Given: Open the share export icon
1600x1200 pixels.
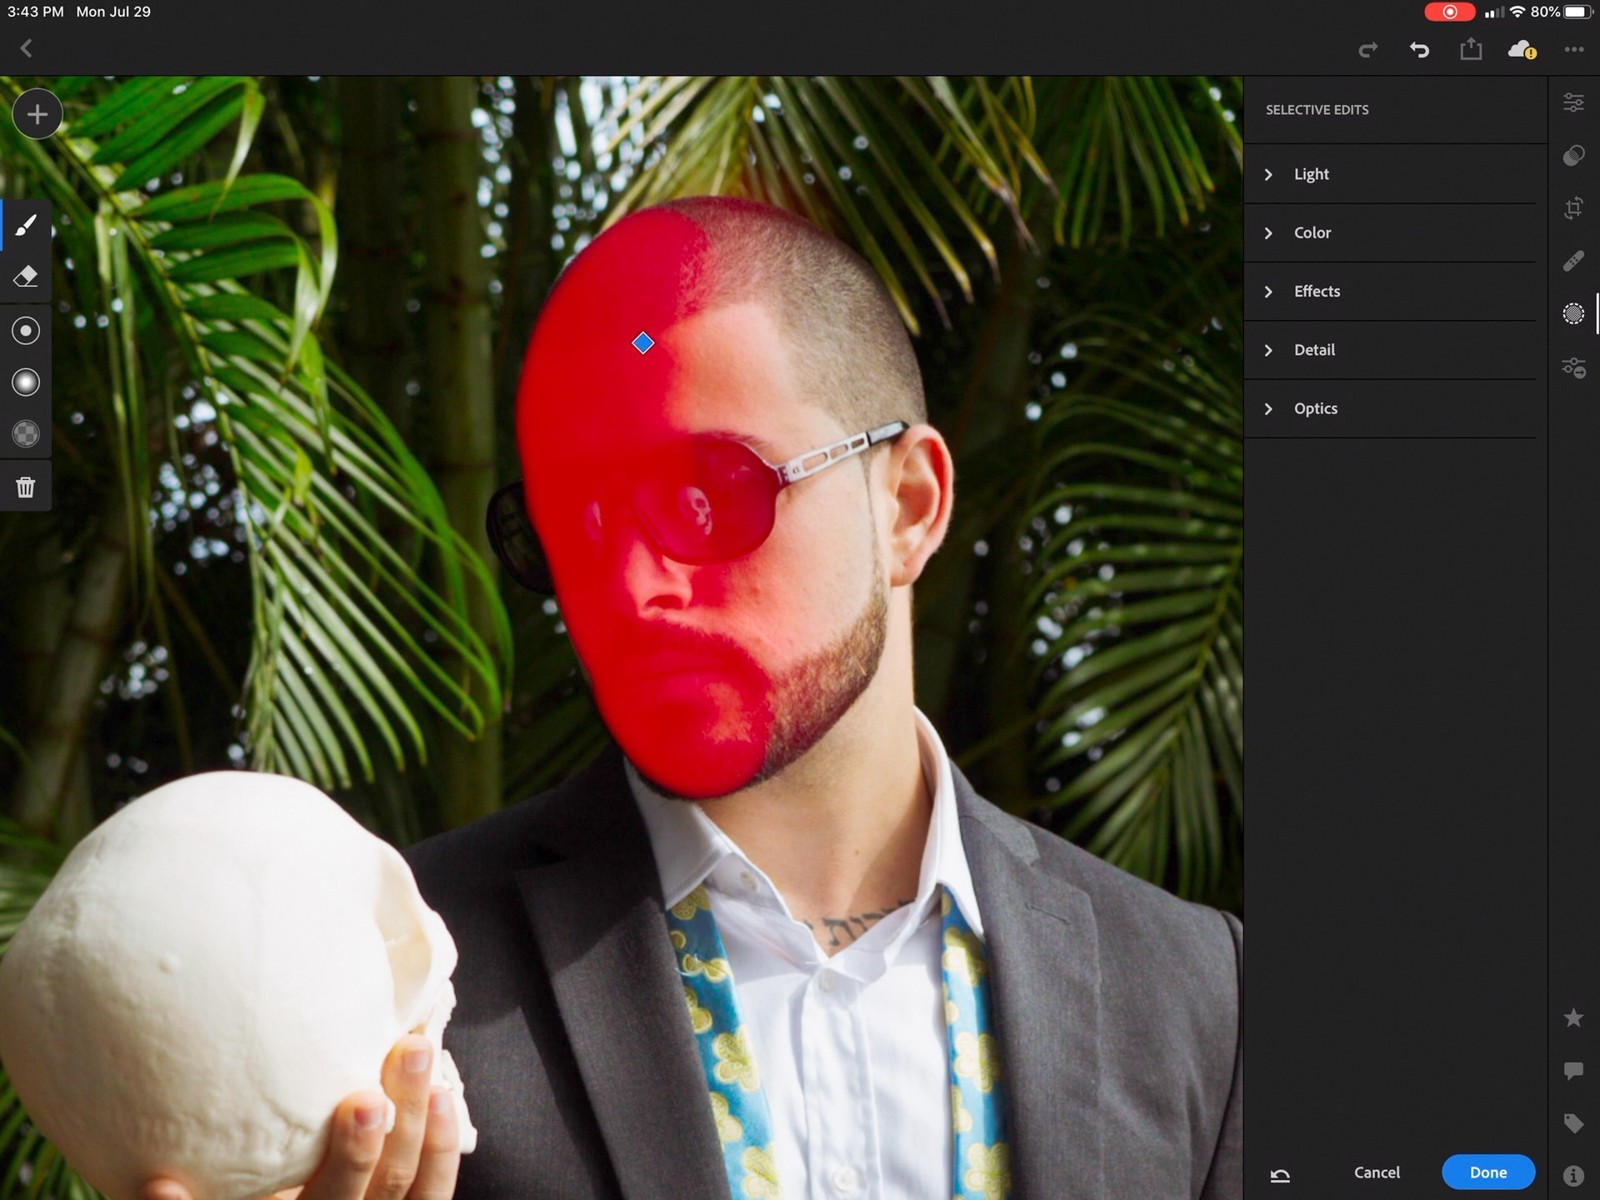Looking at the screenshot, I should 1470,49.
